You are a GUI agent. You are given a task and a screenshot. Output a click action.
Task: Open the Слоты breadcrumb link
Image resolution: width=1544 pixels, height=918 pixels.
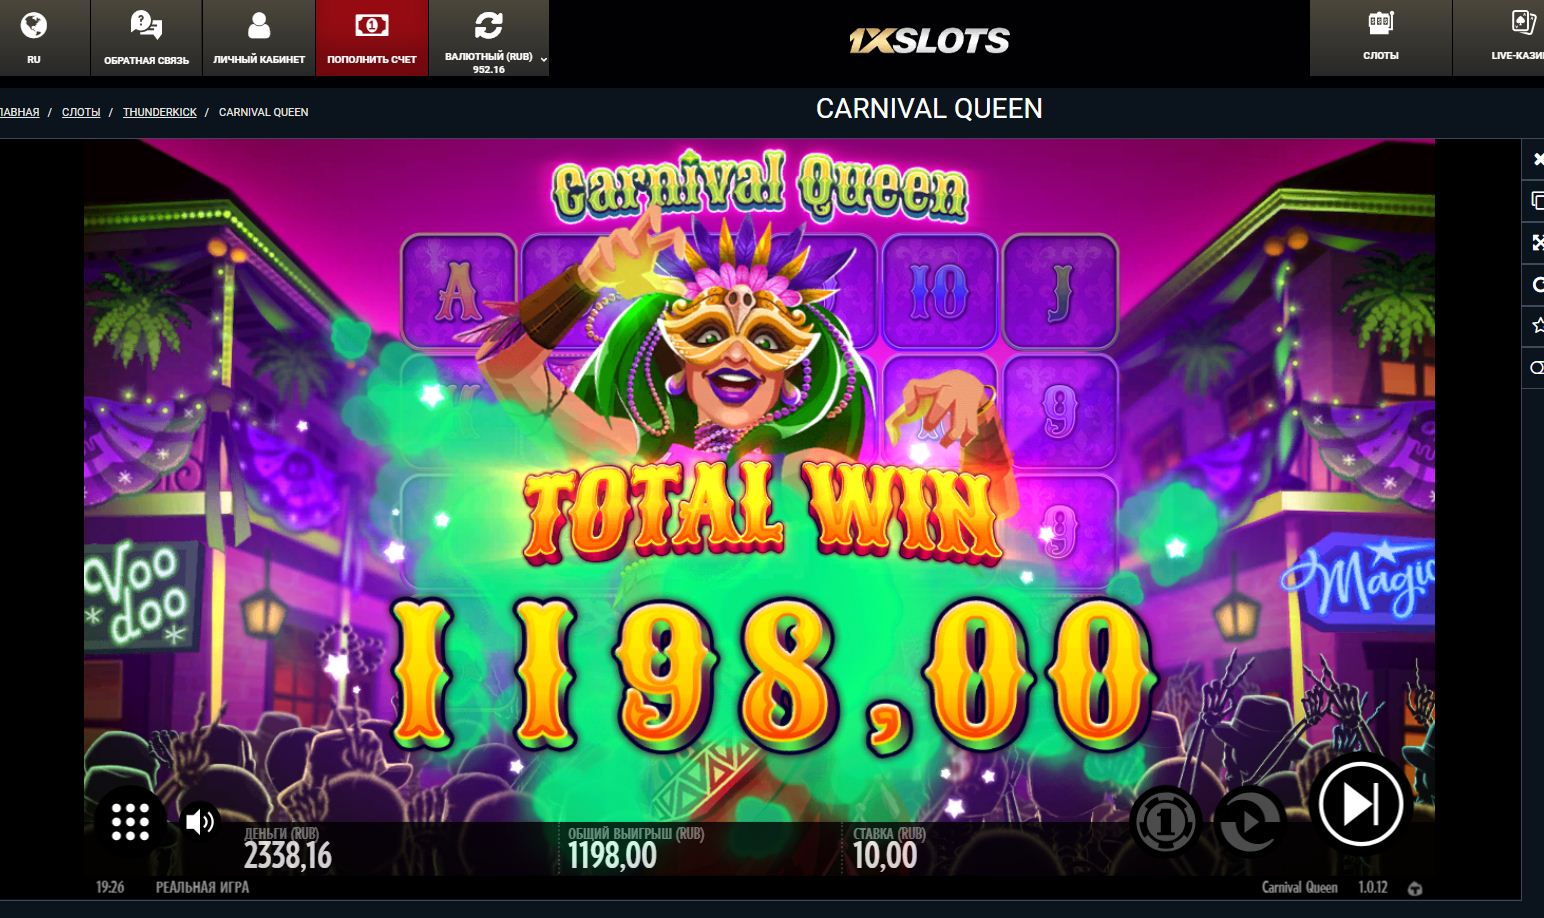pos(81,112)
